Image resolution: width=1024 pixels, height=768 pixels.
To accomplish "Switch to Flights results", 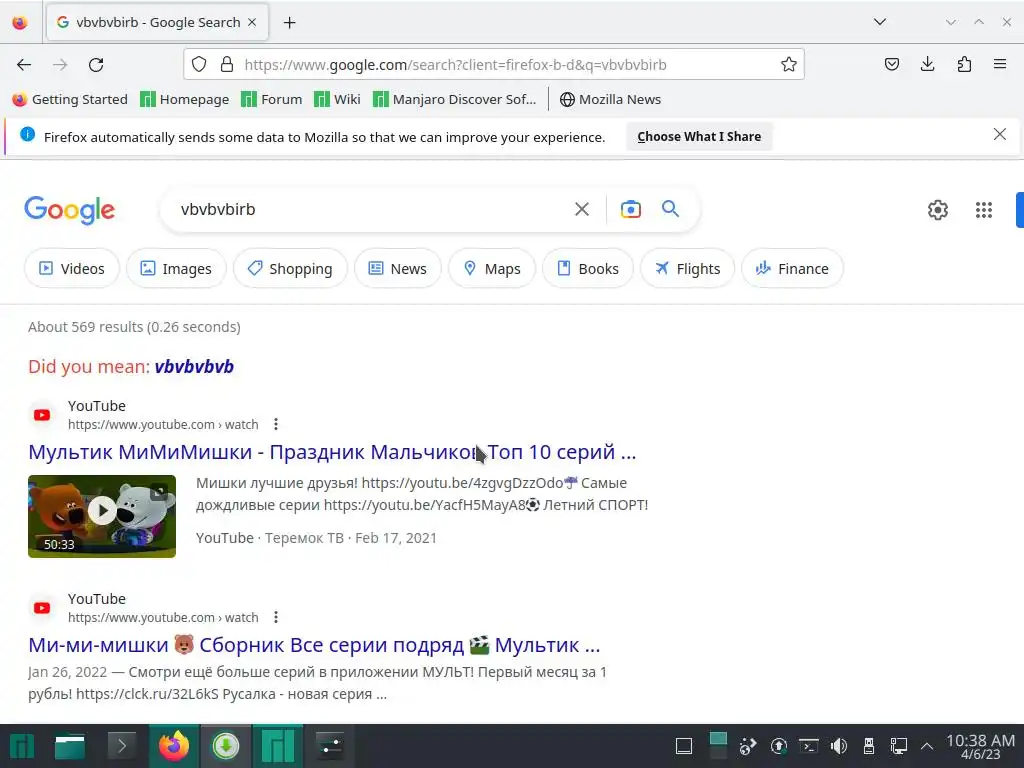I will (687, 268).
